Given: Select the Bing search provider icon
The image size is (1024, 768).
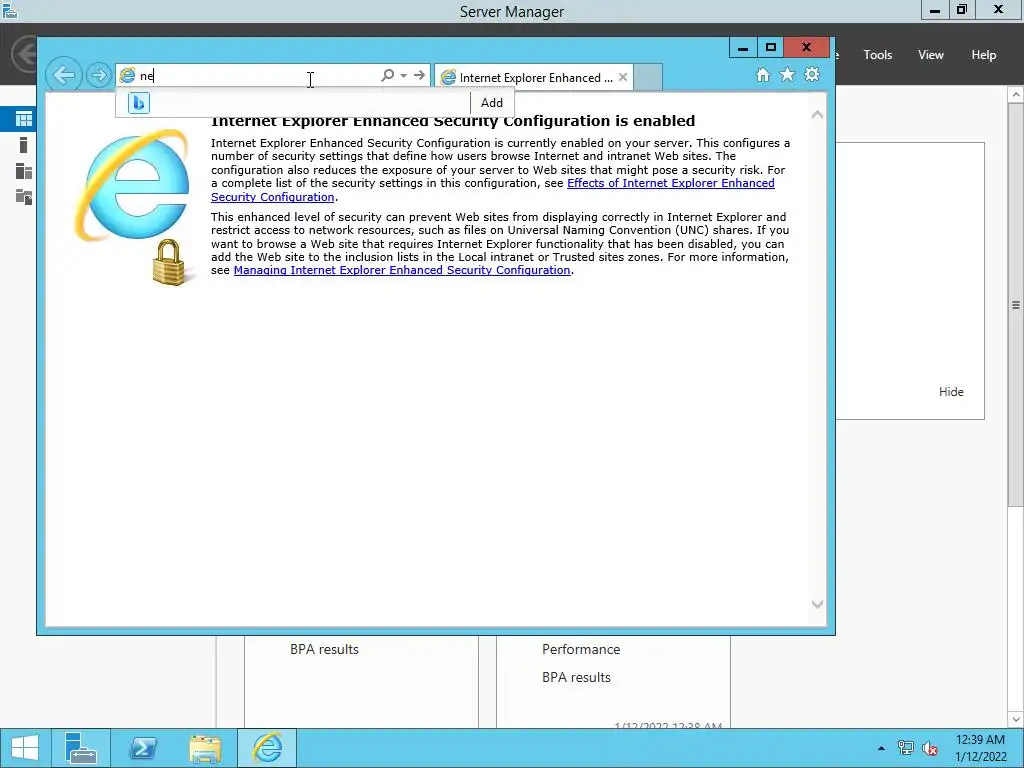Looking at the screenshot, I should [138, 103].
